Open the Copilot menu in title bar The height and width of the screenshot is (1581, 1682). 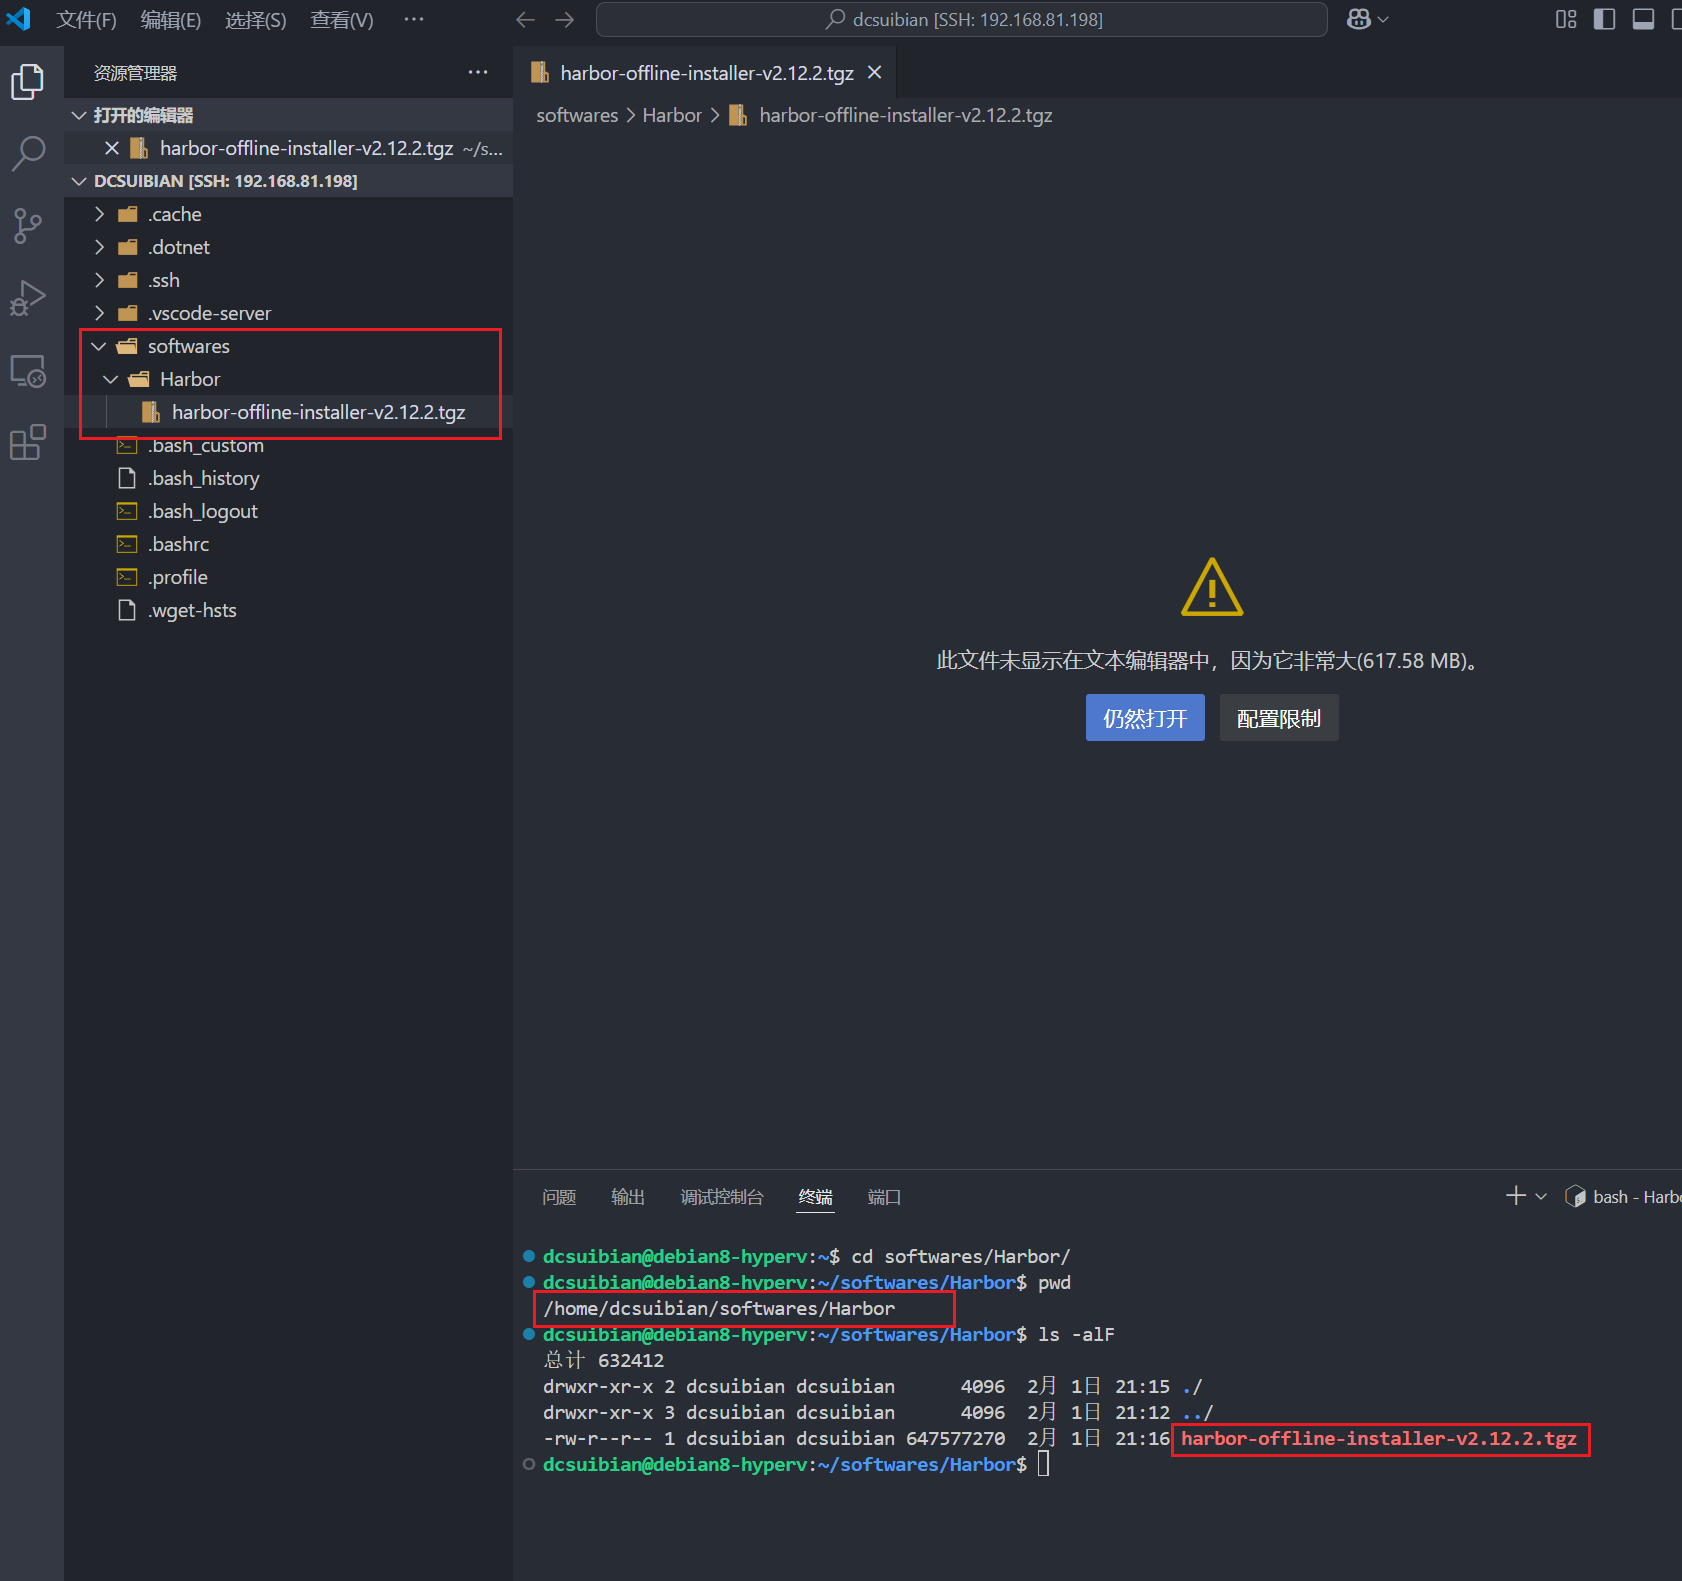click(x=1367, y=20)
